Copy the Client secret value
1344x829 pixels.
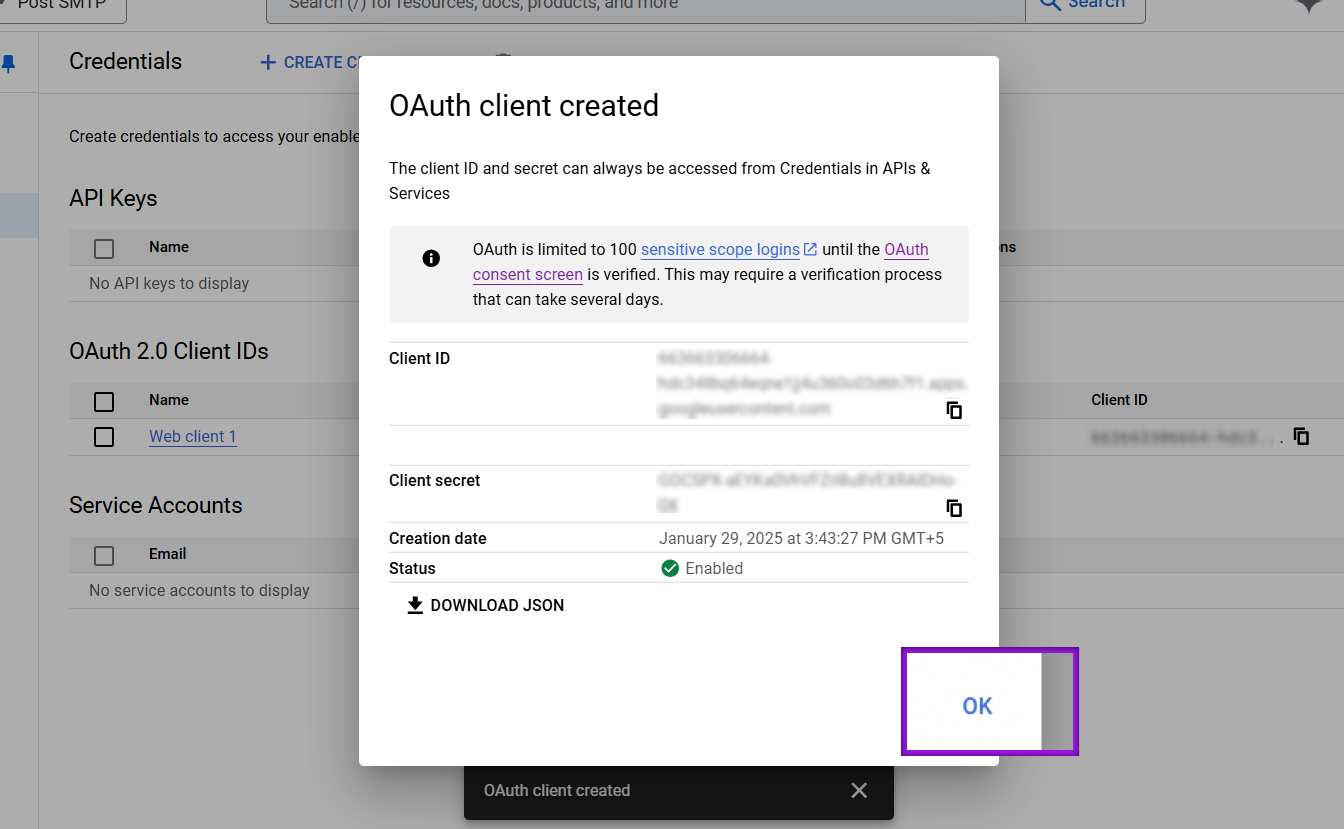click(954, 508)
